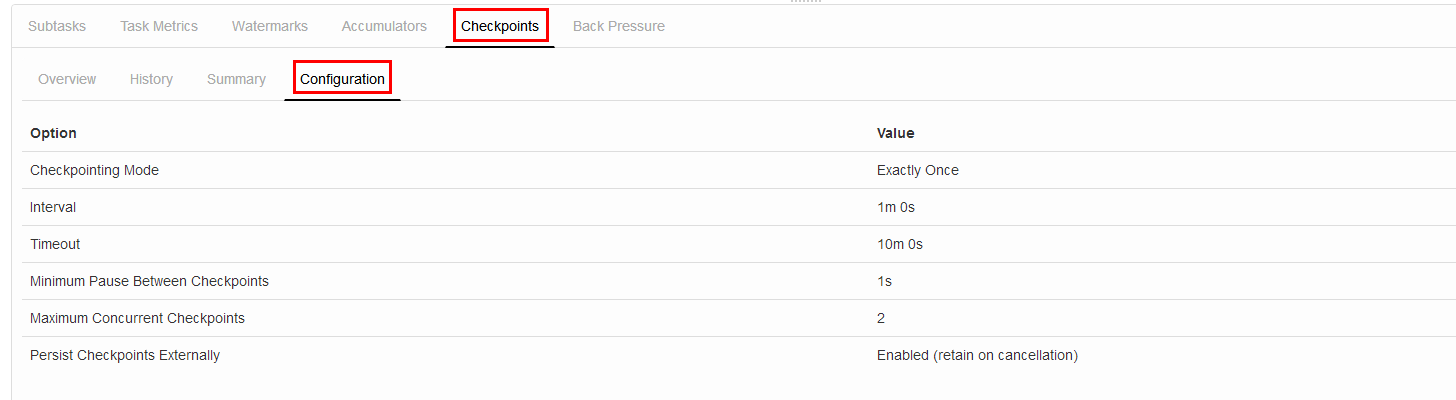The height and width of the screenshot is (400, 1456).
Task: Show the checkpoints Overview sub-tab
Action: click(x=67, y=79)
